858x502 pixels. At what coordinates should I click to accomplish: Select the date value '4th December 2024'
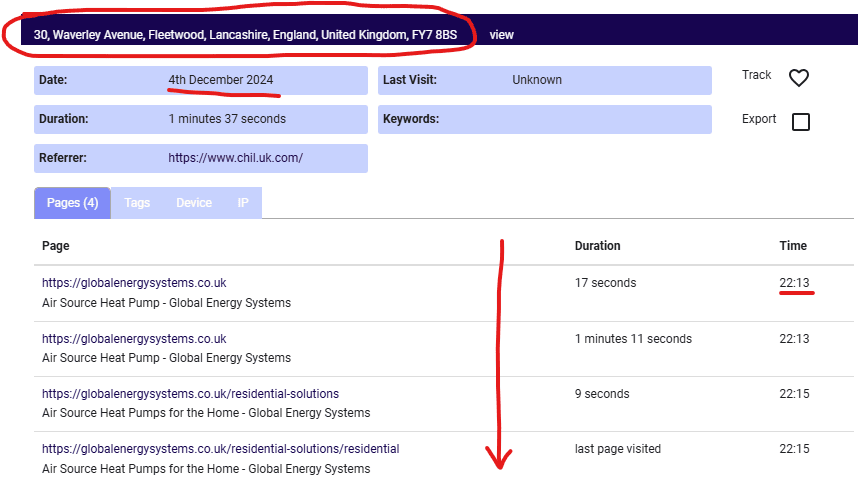[221, 80]
